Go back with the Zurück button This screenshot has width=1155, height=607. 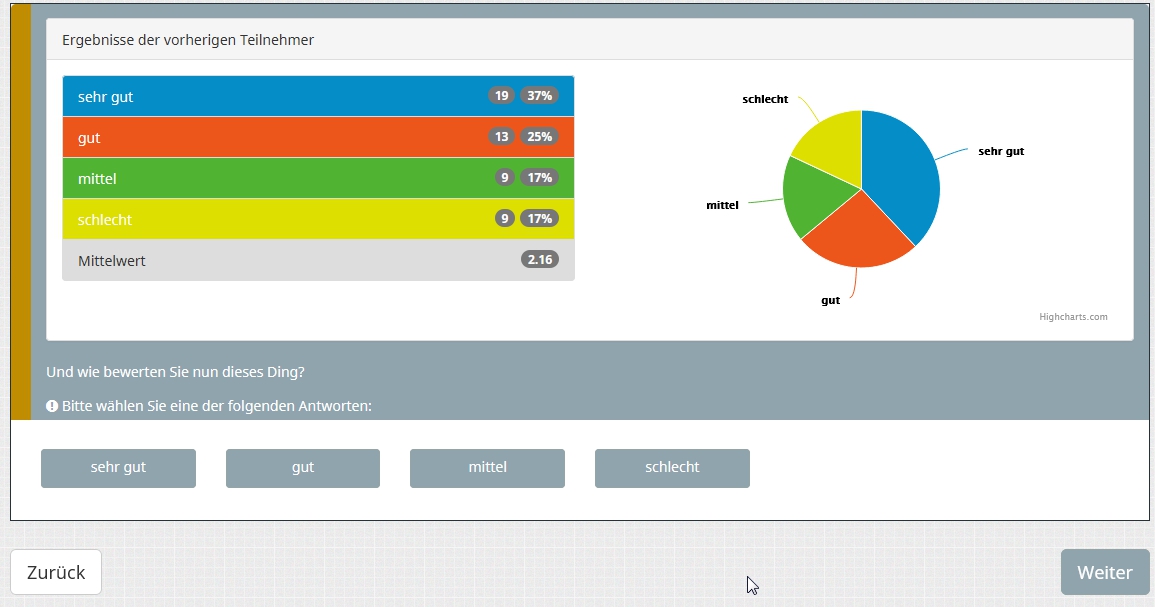56,573
